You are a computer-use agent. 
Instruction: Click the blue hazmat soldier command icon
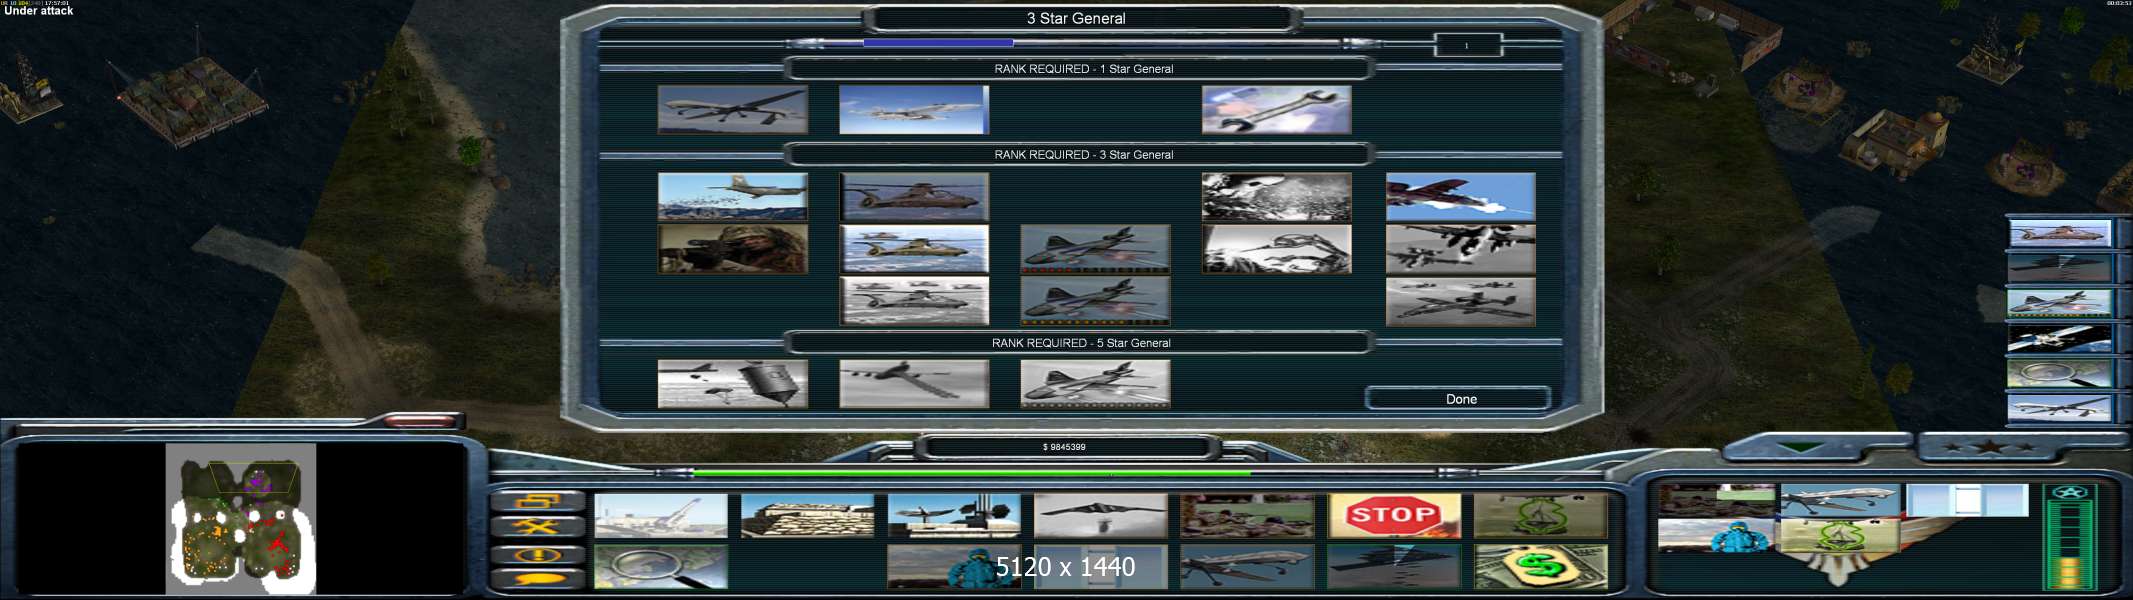coord(954,567)
